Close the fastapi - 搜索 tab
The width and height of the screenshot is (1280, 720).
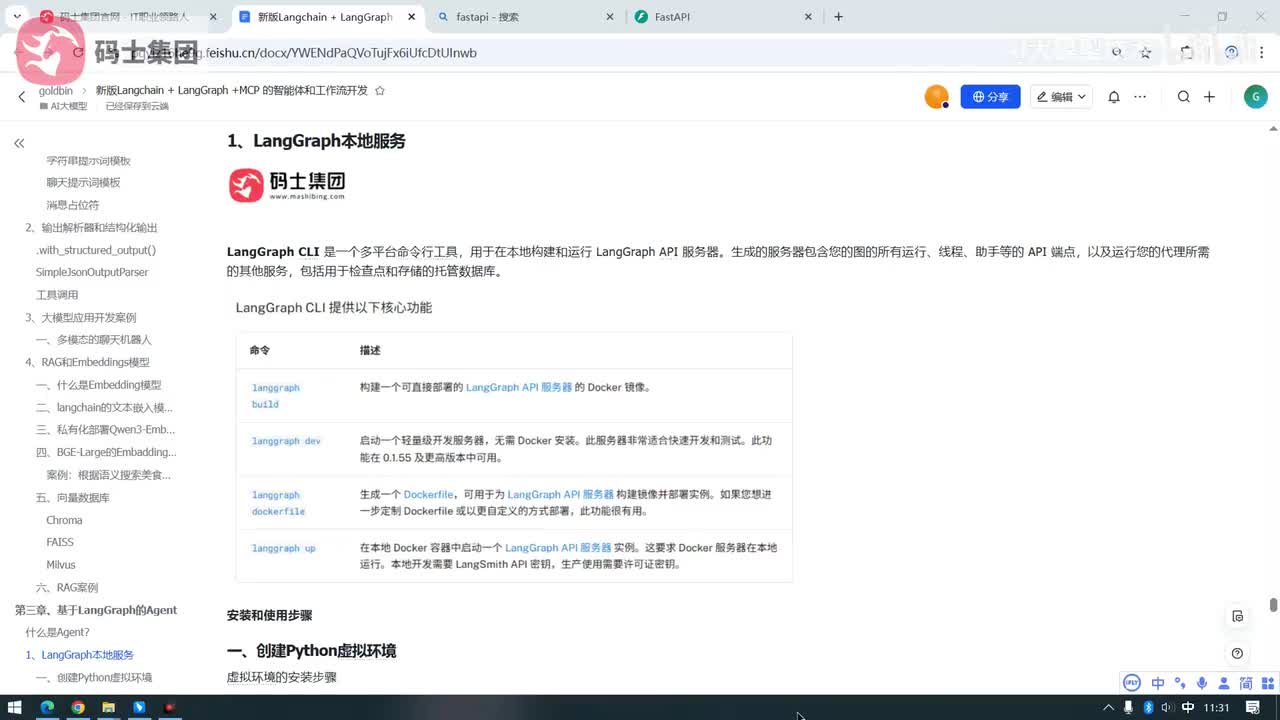(x=610, y=17)
